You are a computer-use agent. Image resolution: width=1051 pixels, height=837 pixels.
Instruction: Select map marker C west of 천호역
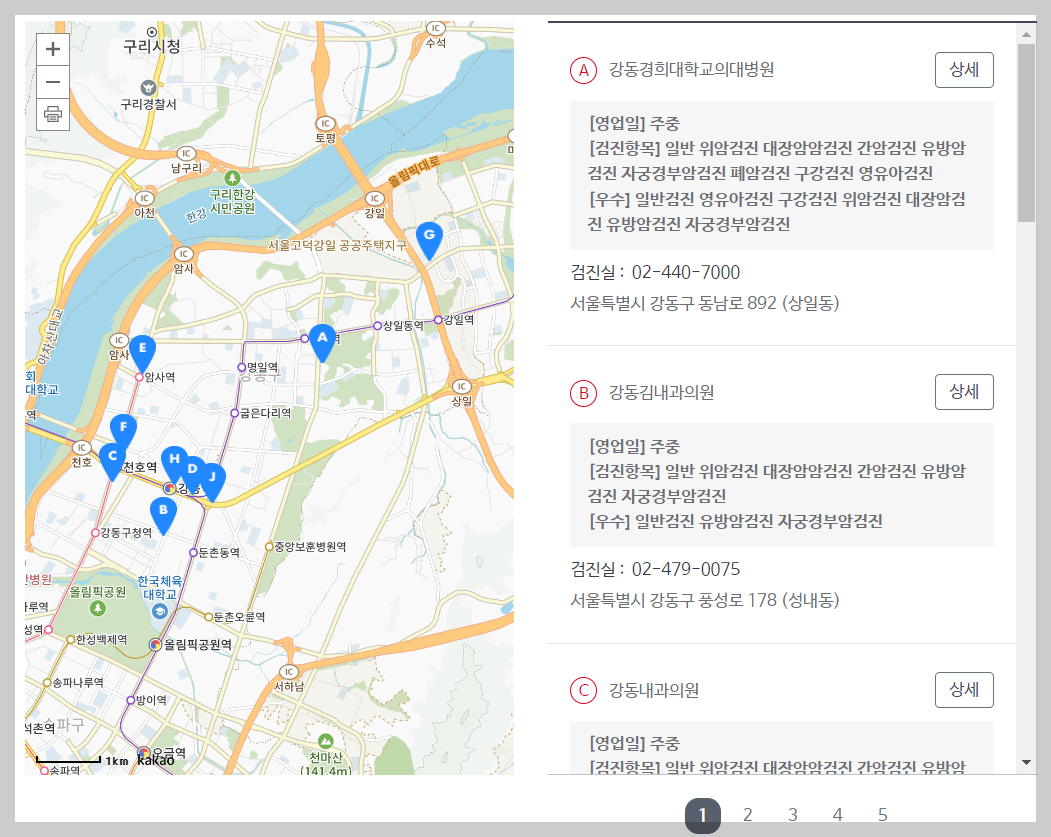tap(112, 458)
